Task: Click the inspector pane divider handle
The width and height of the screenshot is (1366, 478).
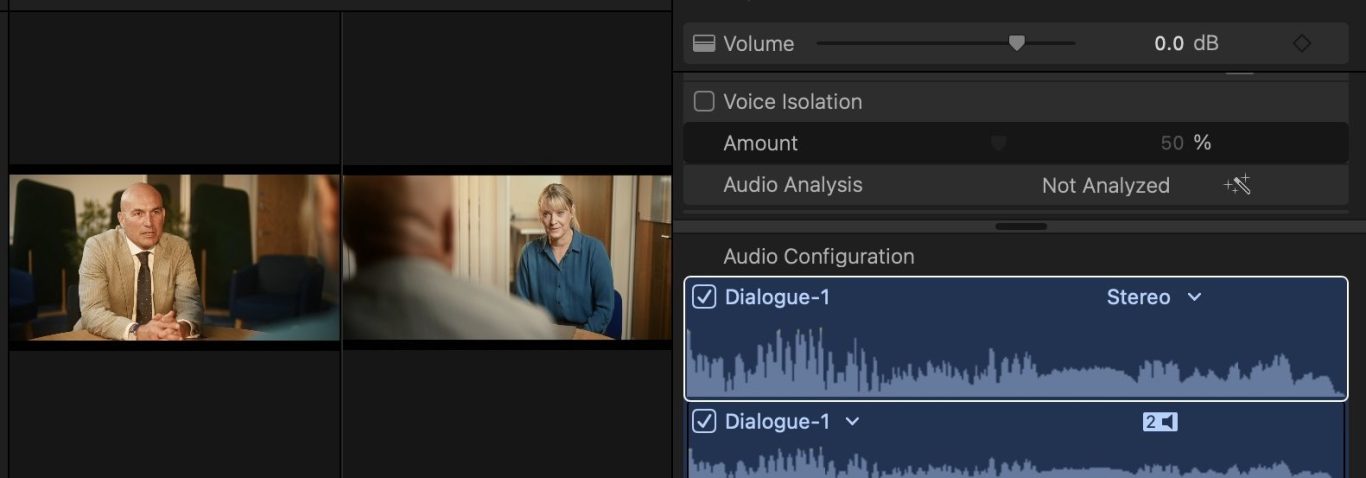Action: pyautogui.click(x=1021, y=227)
